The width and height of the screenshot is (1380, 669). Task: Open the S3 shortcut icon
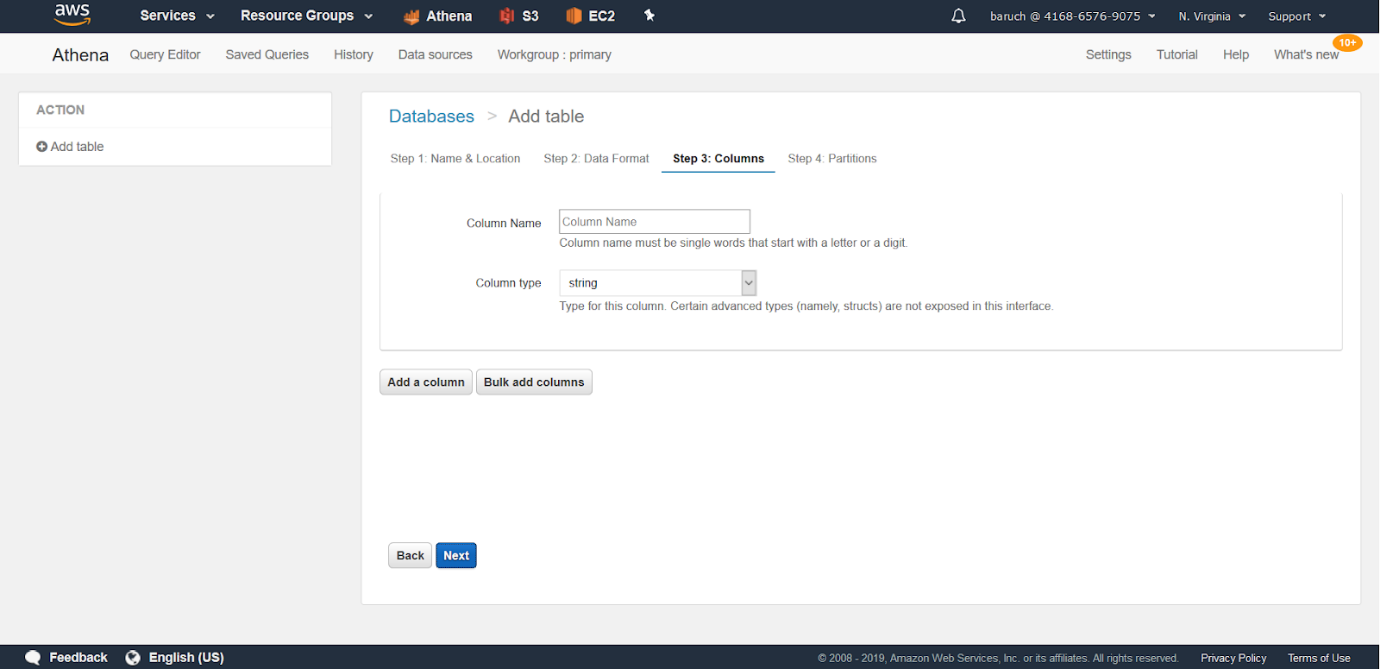pos(506,16)
